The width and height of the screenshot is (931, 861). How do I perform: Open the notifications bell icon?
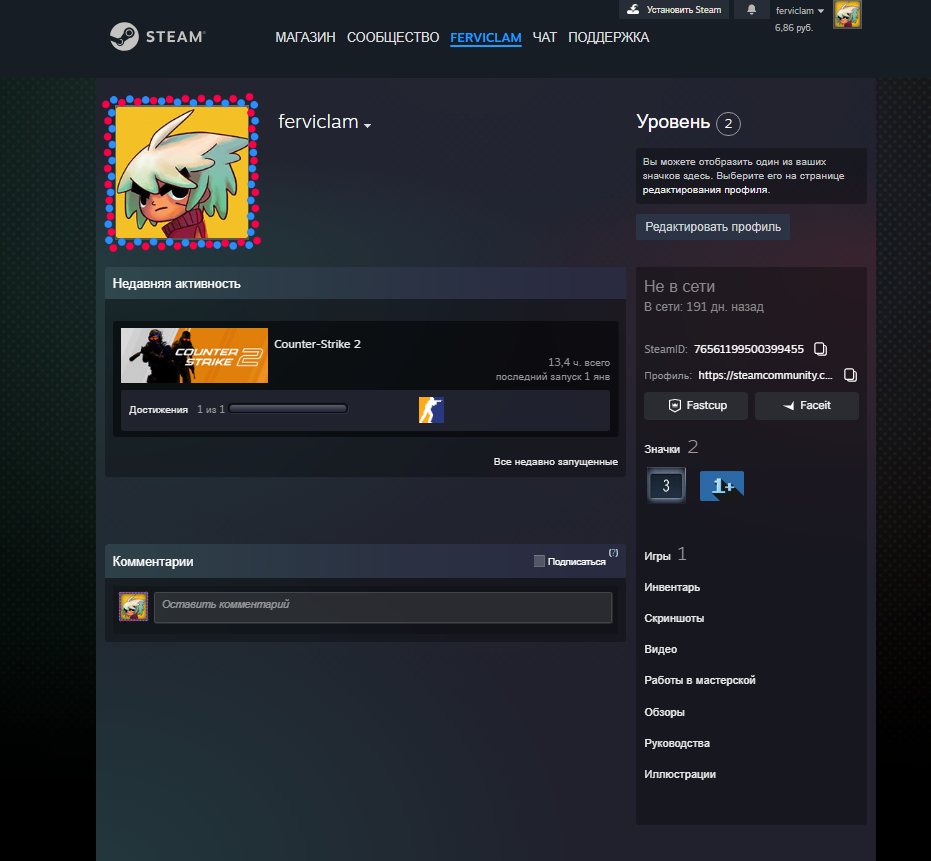coord(751,10)
